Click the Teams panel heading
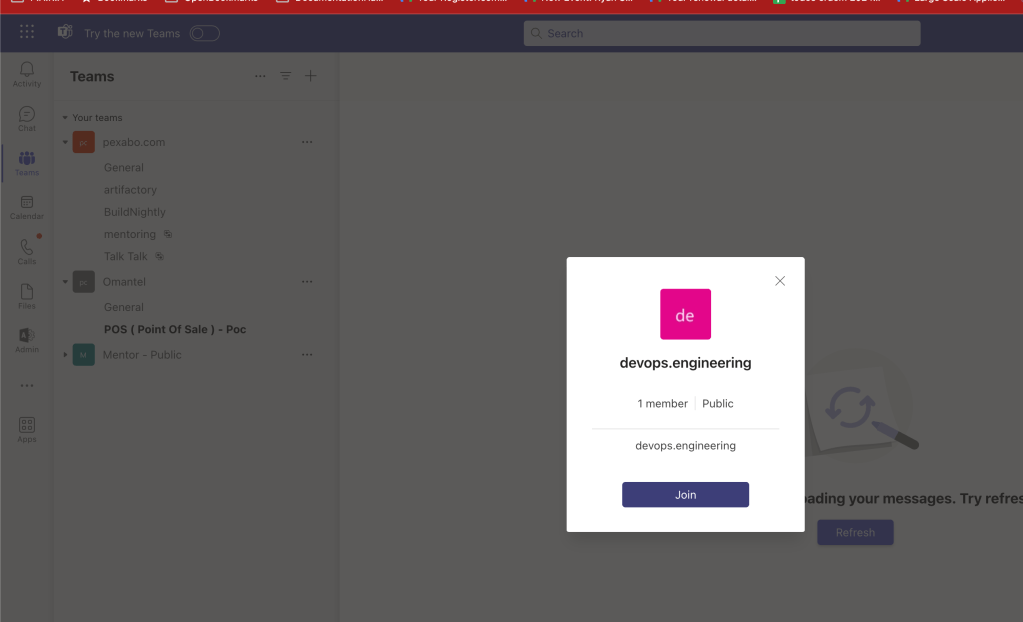The height and width of the screenshot is (622, 1023). 92,76
